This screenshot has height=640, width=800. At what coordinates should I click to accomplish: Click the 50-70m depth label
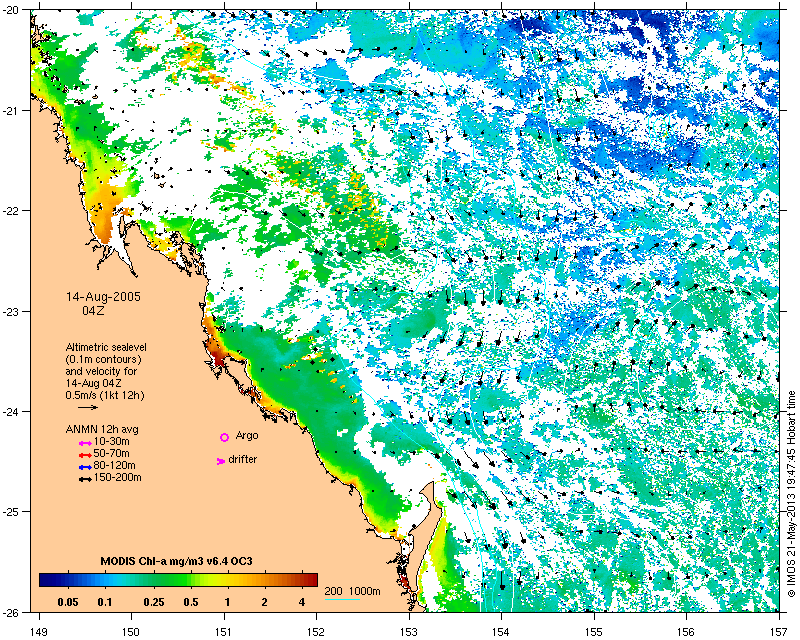pos(111,453)
